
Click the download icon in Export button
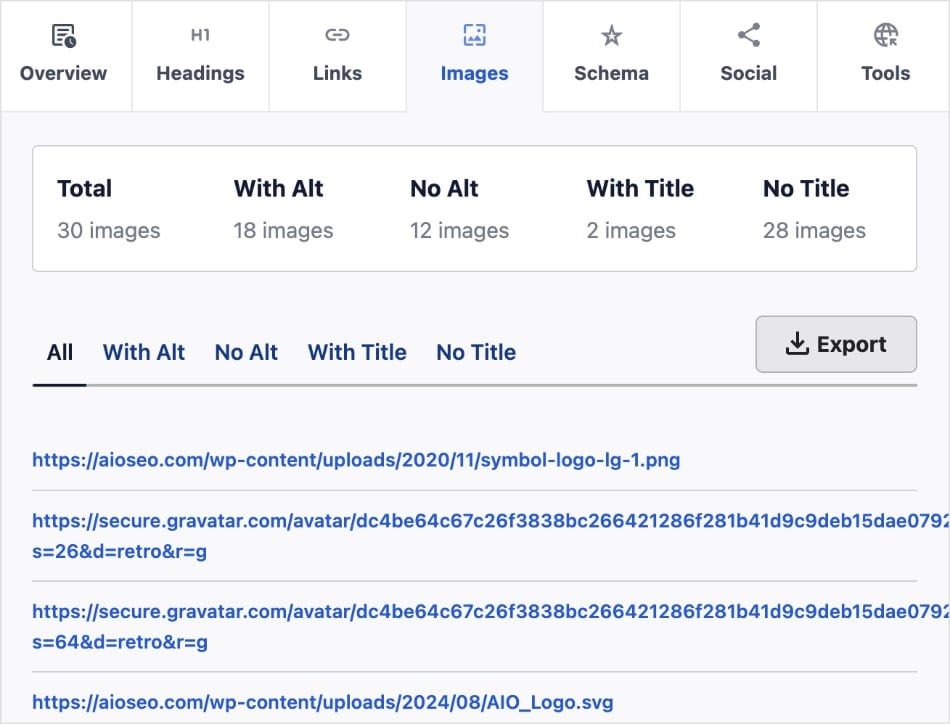pyautogui.click(x=796, y=344)
